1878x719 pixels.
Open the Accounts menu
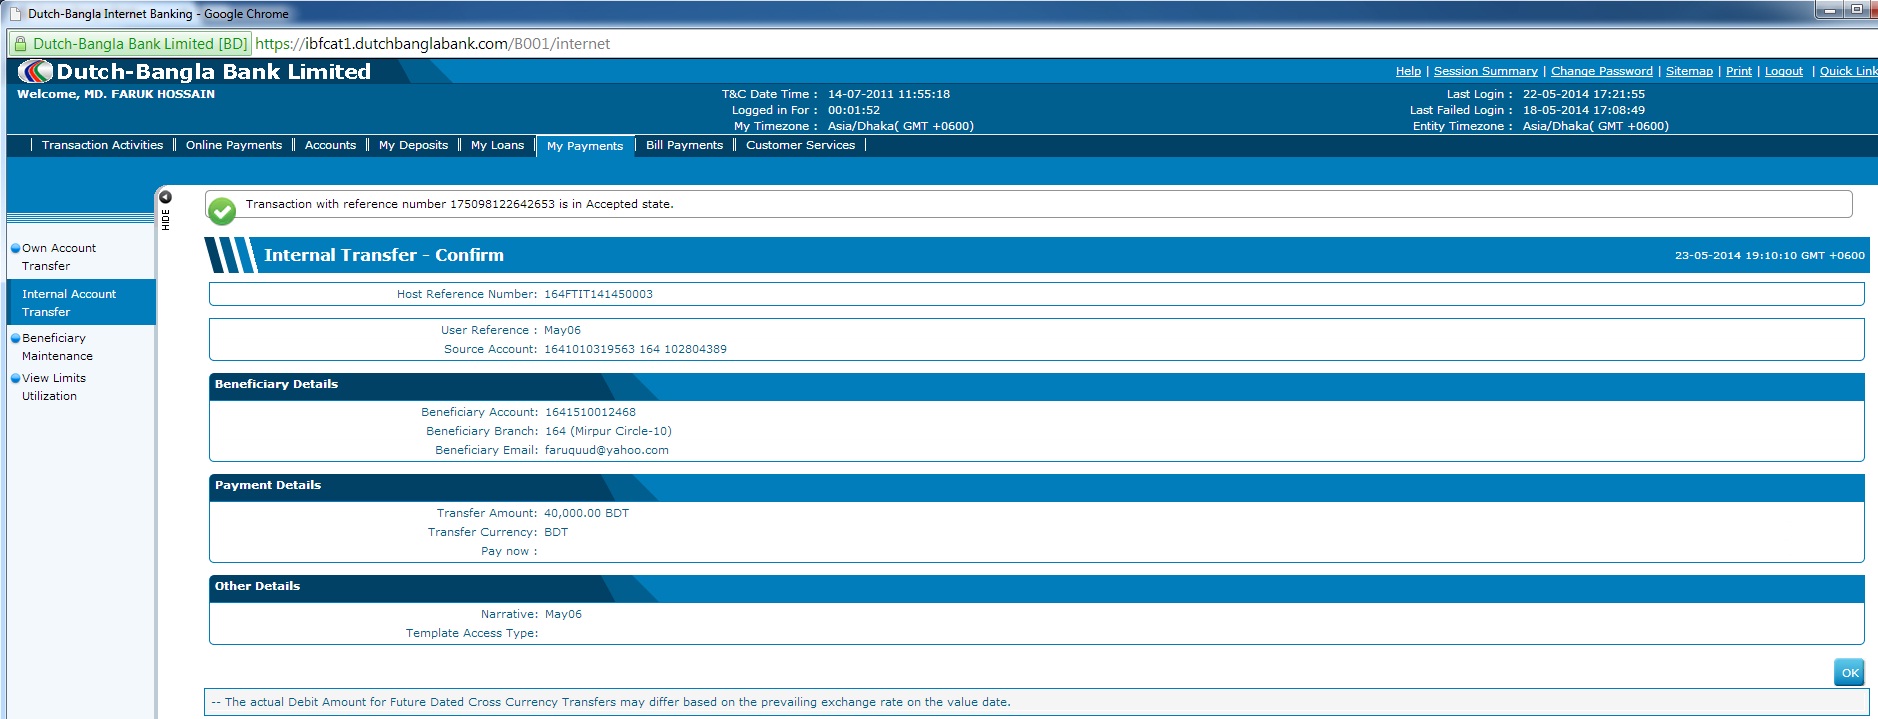(x=330, y=145)
